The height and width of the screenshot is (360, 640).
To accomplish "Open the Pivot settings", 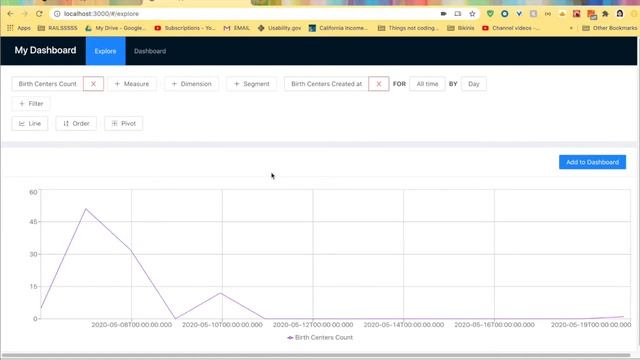I will click(124, 123).
